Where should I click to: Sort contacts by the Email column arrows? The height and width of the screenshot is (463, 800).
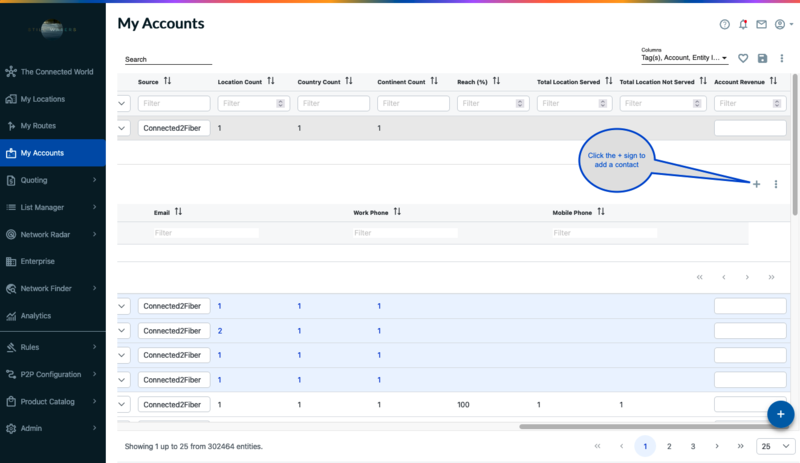pyautogui.click(x=179, y=212)
